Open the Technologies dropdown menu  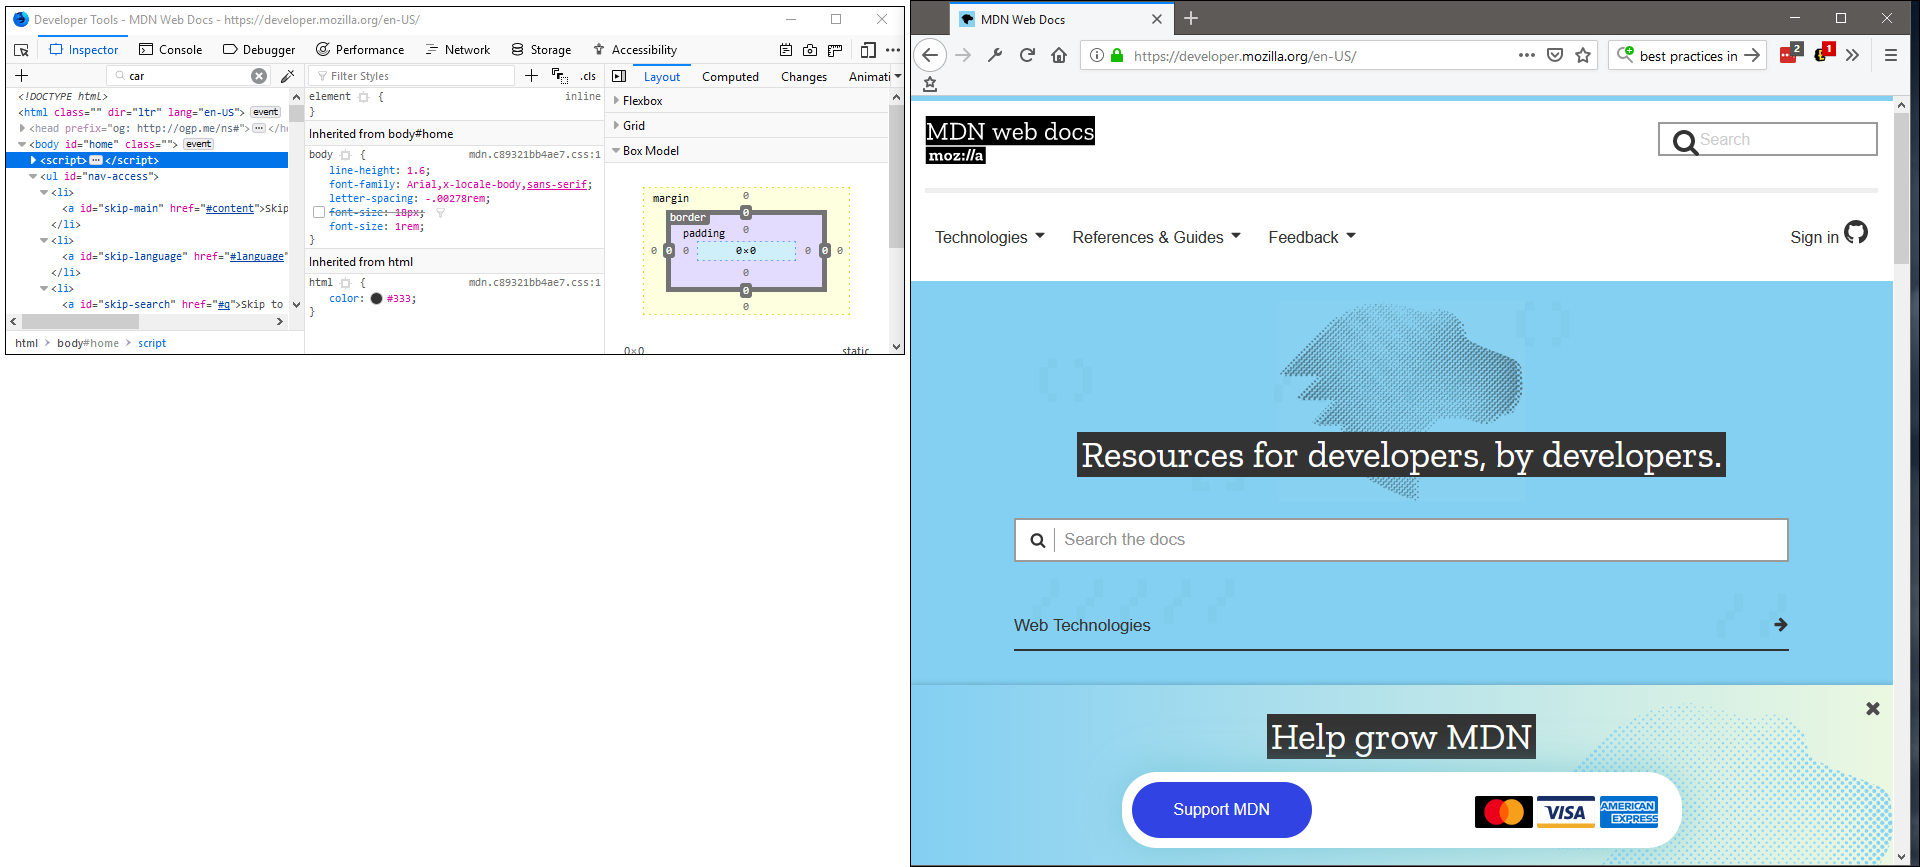tap(989, 237)
